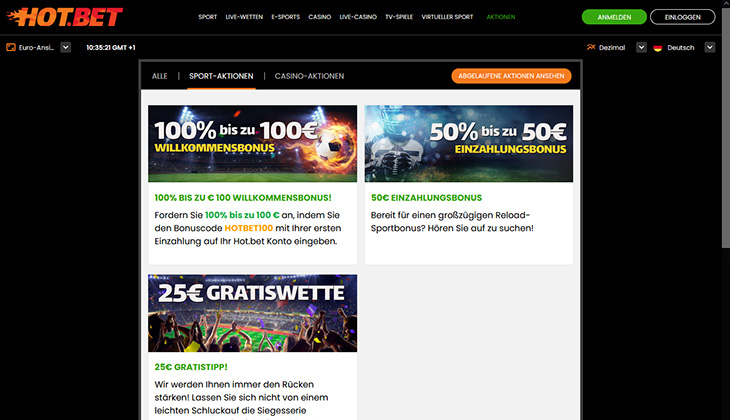Screen dimensions: 730x420
Task: Open the 25€ Gratiswette banner
Action: click(252, 313)
